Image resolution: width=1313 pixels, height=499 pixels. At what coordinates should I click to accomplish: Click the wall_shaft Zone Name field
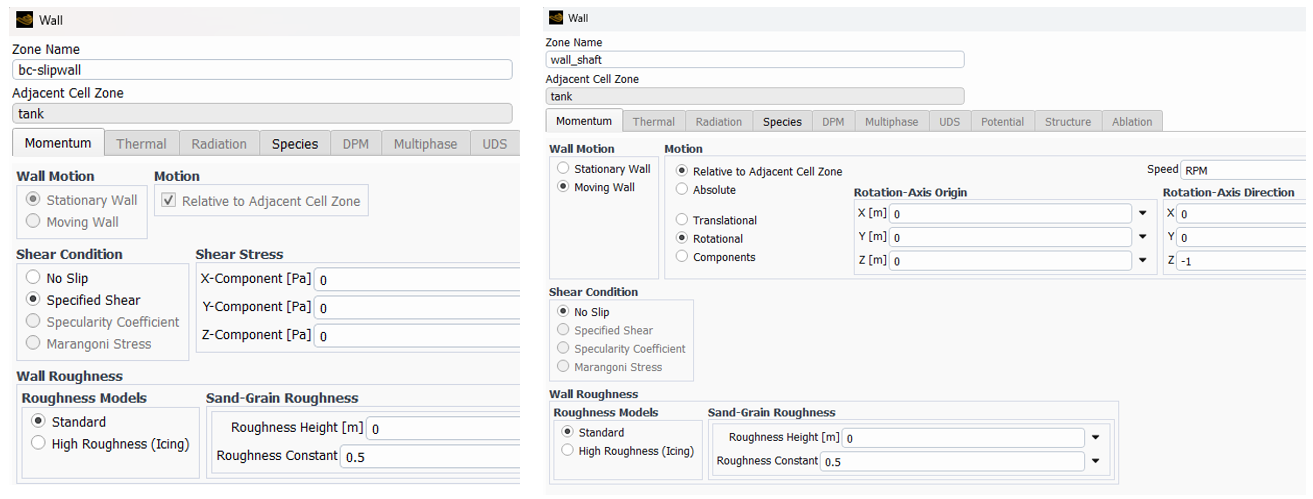click(755, 60)
